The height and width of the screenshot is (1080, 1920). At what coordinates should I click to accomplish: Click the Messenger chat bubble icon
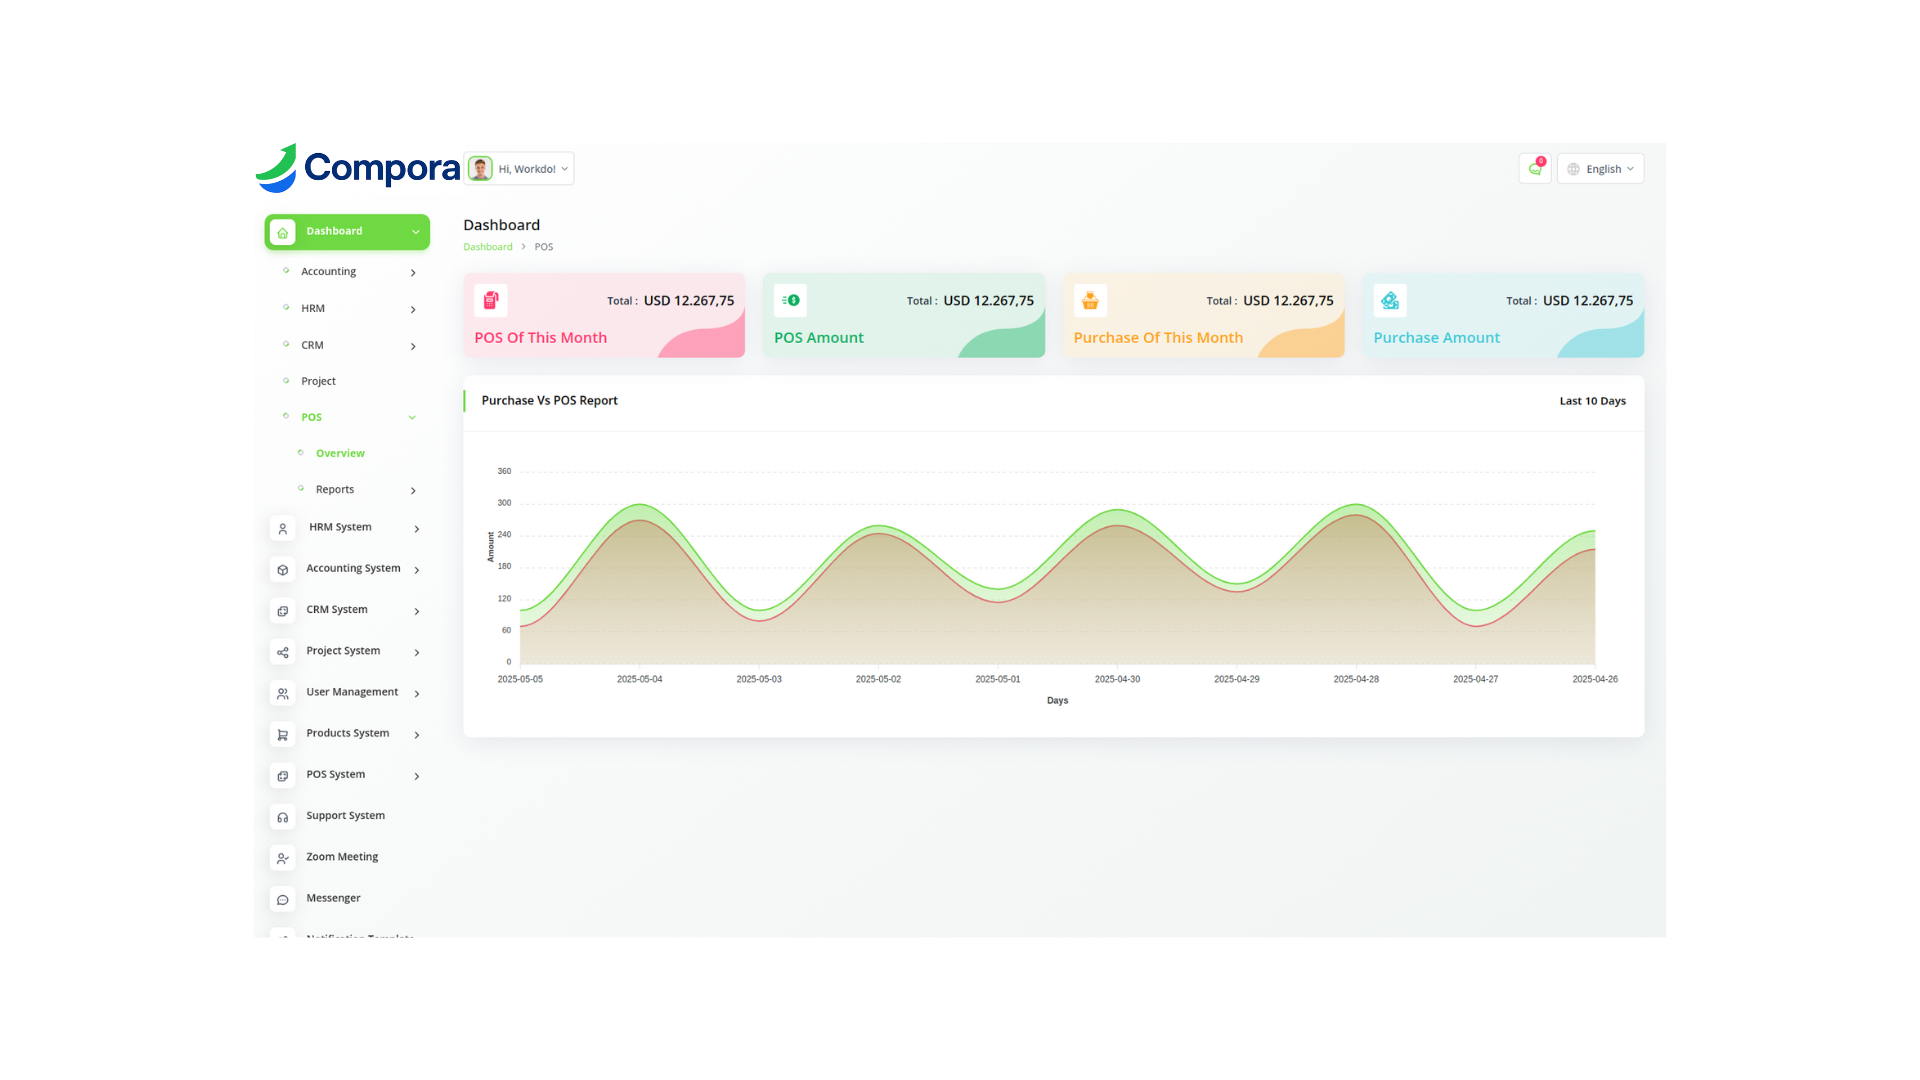(283, 900)
